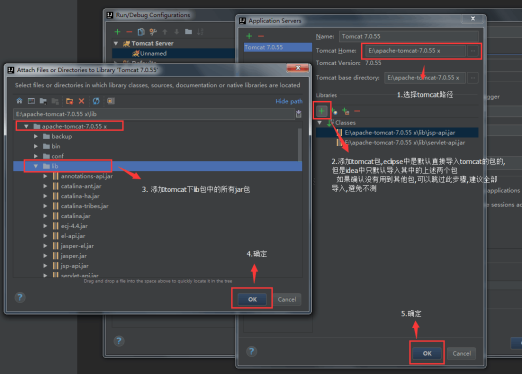Go to home directory in file chooser

19,101
